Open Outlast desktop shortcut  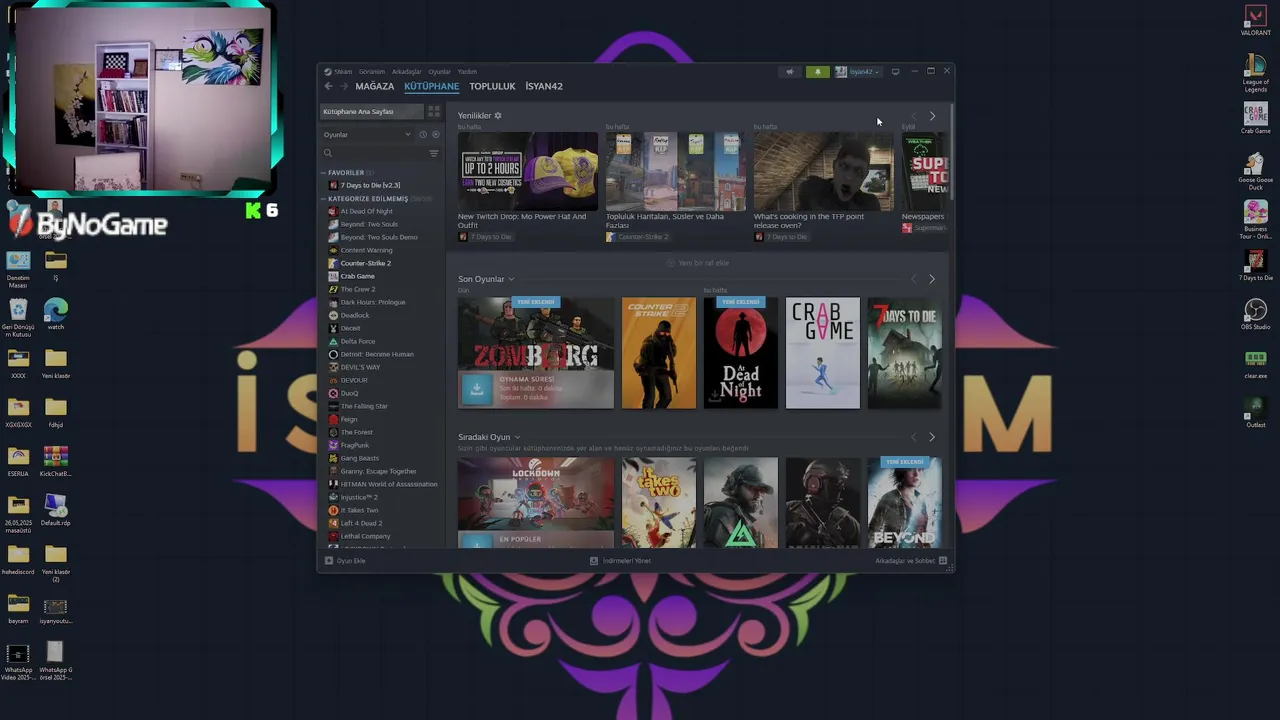[x=1255, y=412]
